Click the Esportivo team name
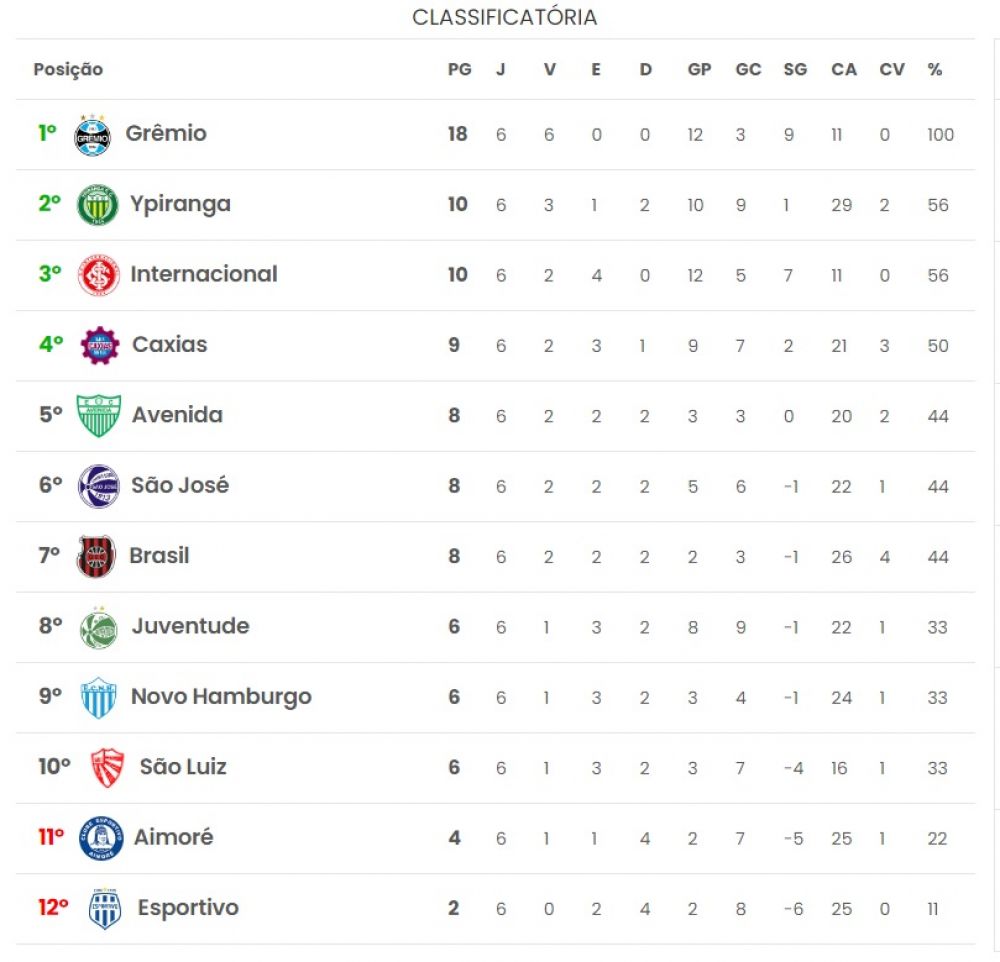This screenshot has height=962, width=1000. tap(188, 907)
